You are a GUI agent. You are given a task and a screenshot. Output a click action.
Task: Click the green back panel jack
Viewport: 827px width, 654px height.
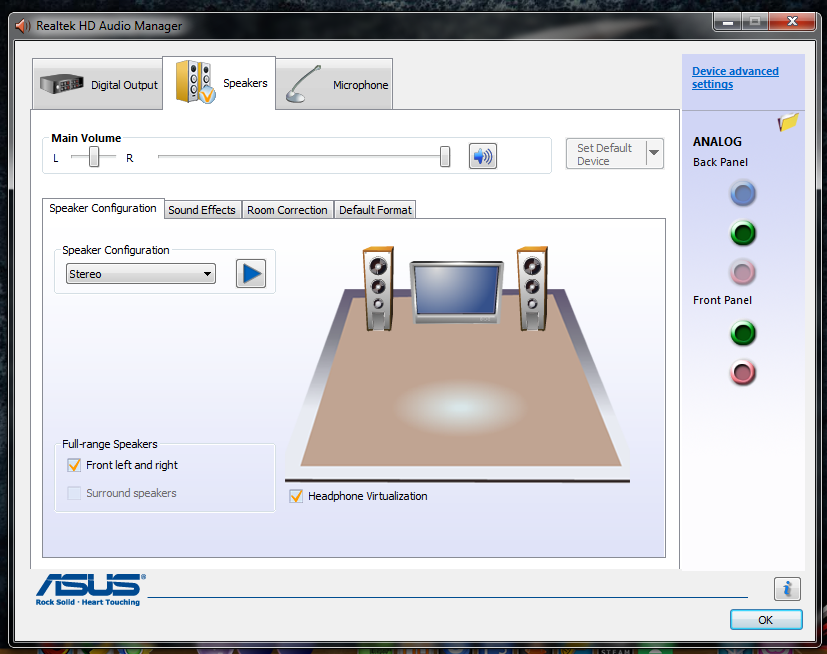[742, 234]
